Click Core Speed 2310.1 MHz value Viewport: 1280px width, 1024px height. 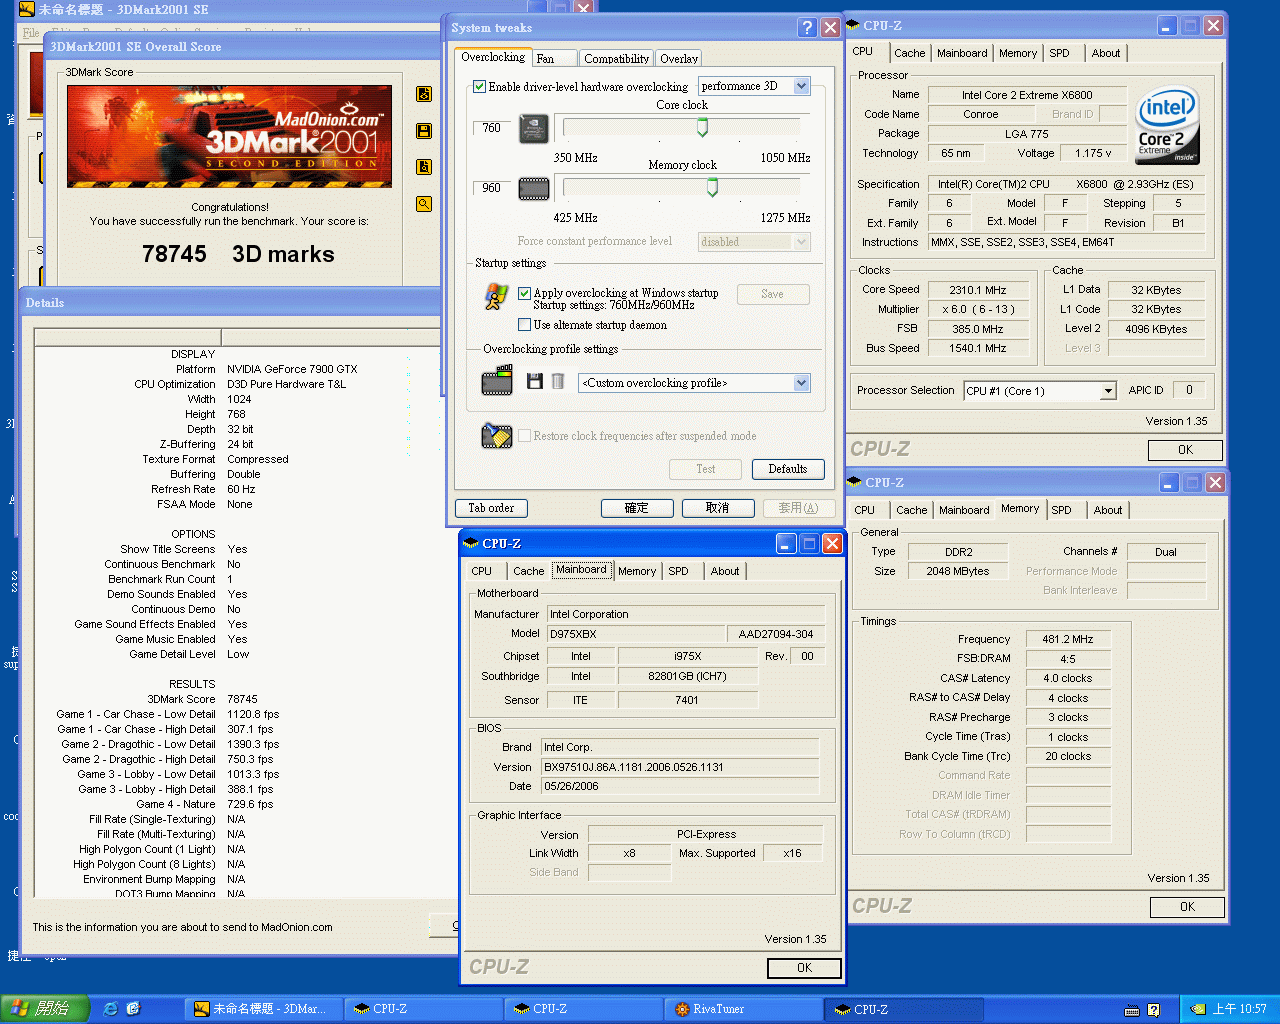coord(978,290)
